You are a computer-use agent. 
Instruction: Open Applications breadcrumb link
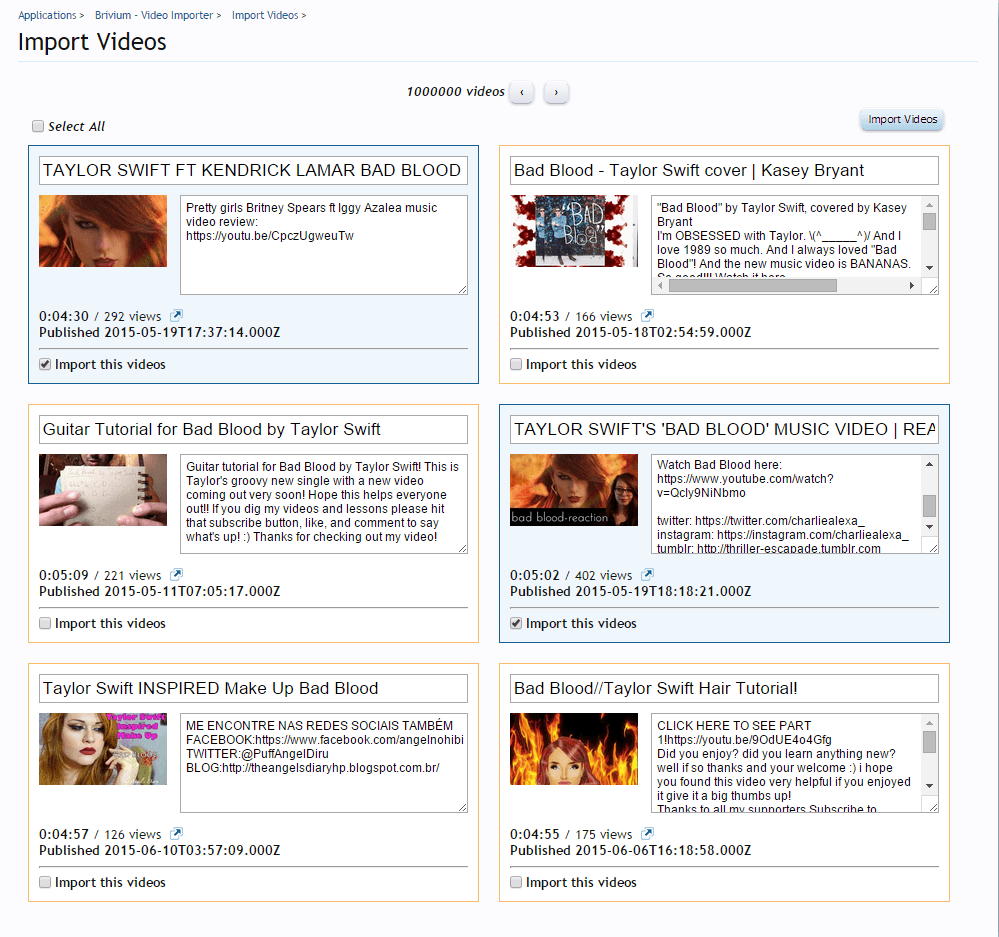(47, 15)
